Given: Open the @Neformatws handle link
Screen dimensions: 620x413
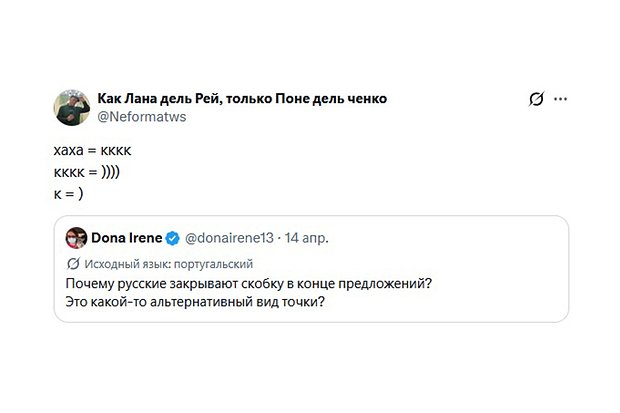Looking at the screenshot, I should [140, 116].
